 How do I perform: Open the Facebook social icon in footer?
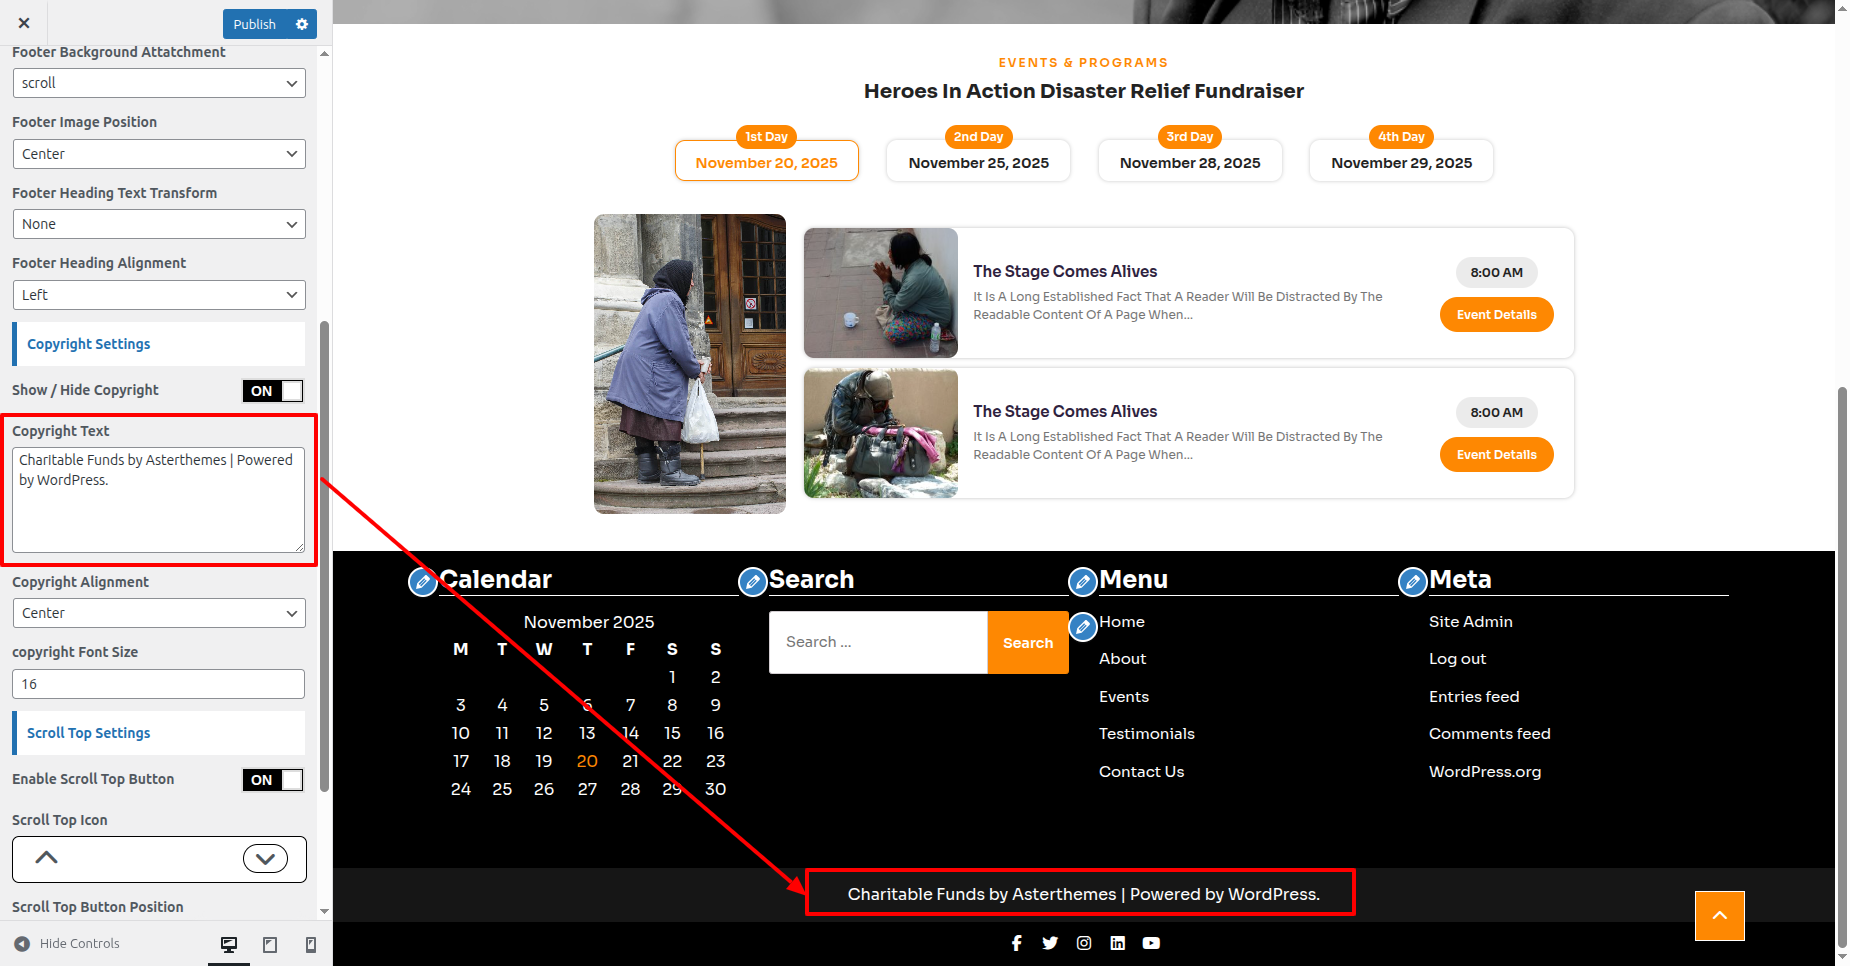pyautogui.click(x=1016, y=943)
